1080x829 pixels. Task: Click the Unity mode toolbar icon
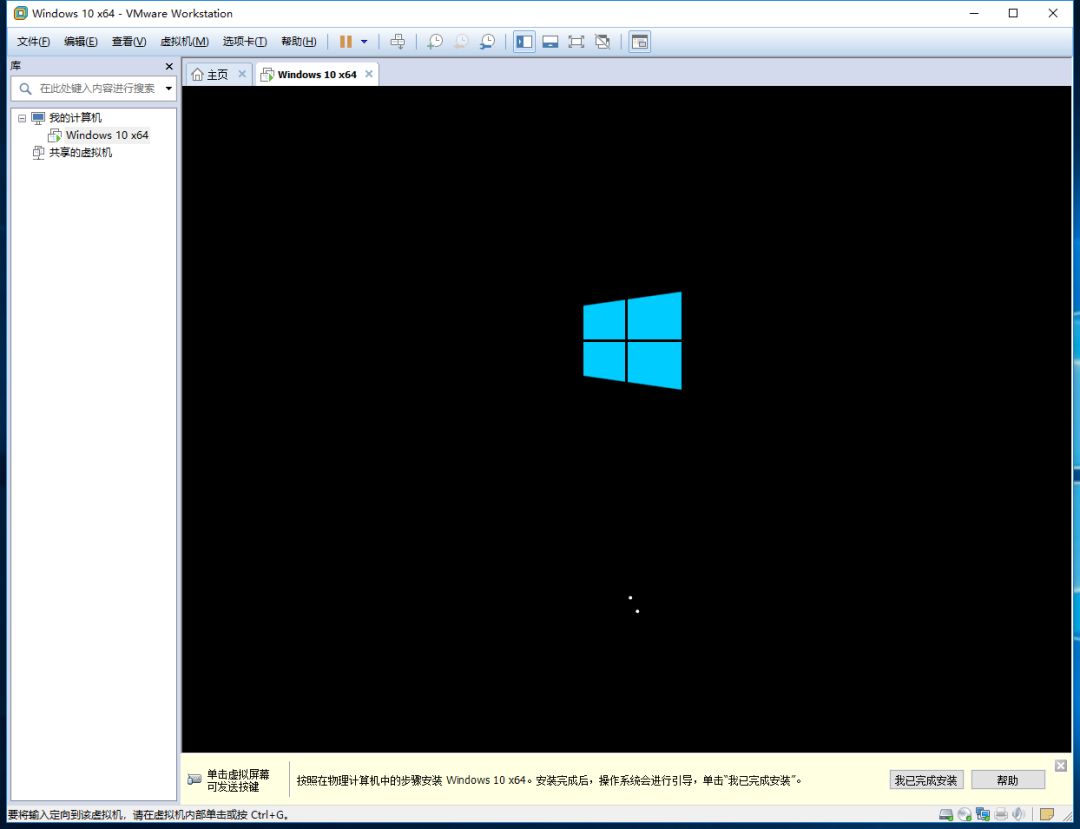602,42
